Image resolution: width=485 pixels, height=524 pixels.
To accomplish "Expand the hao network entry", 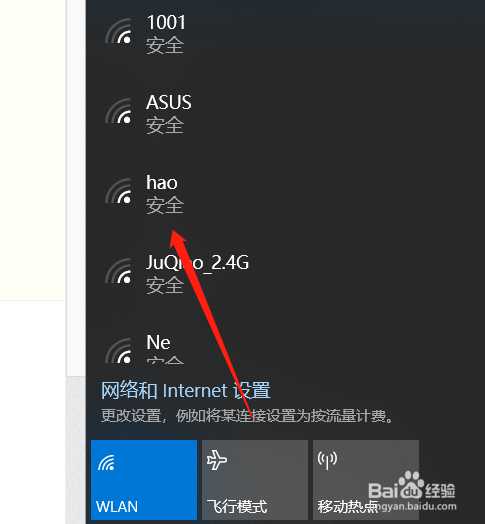I will [285, 193].
